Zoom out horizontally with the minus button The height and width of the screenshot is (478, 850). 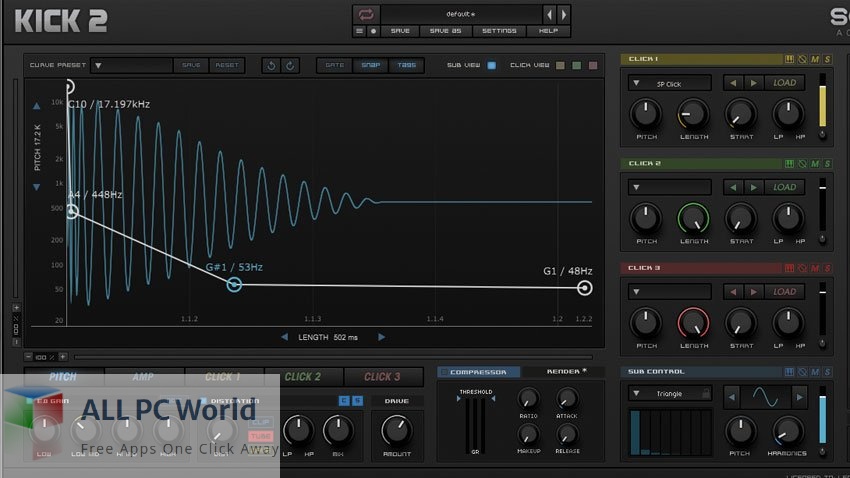[x=28, y=357]
